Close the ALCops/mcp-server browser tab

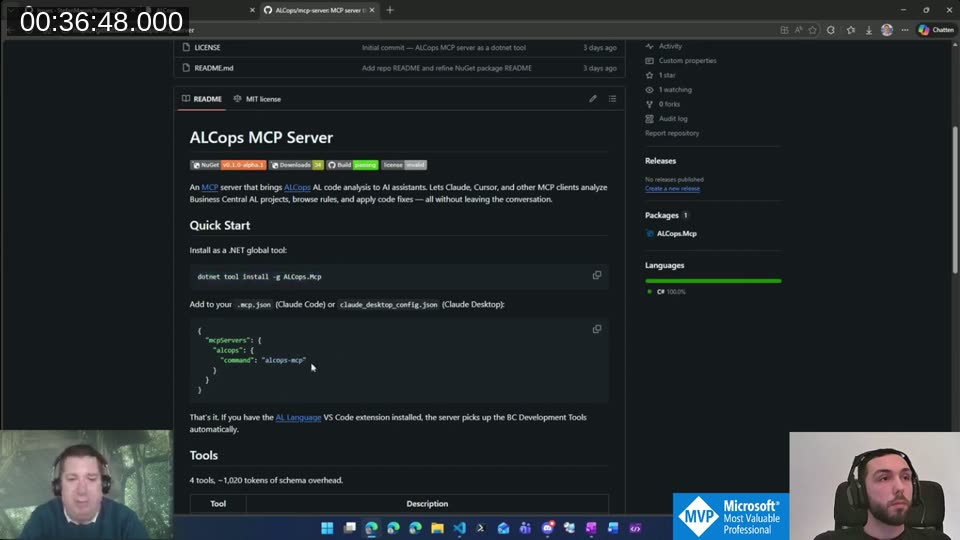[372, 10]
